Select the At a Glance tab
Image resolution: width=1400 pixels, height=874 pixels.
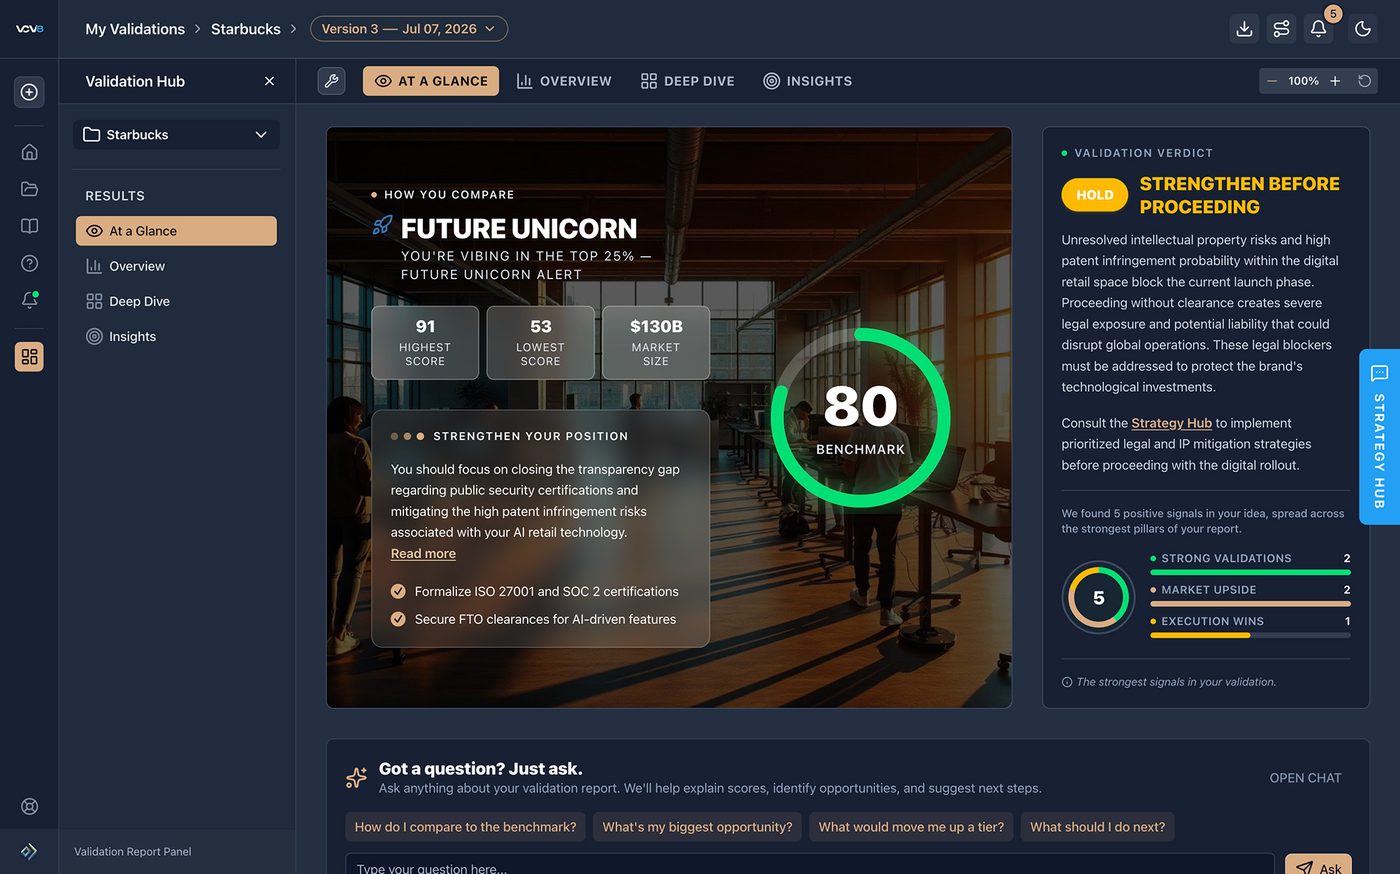click(431, 81)
